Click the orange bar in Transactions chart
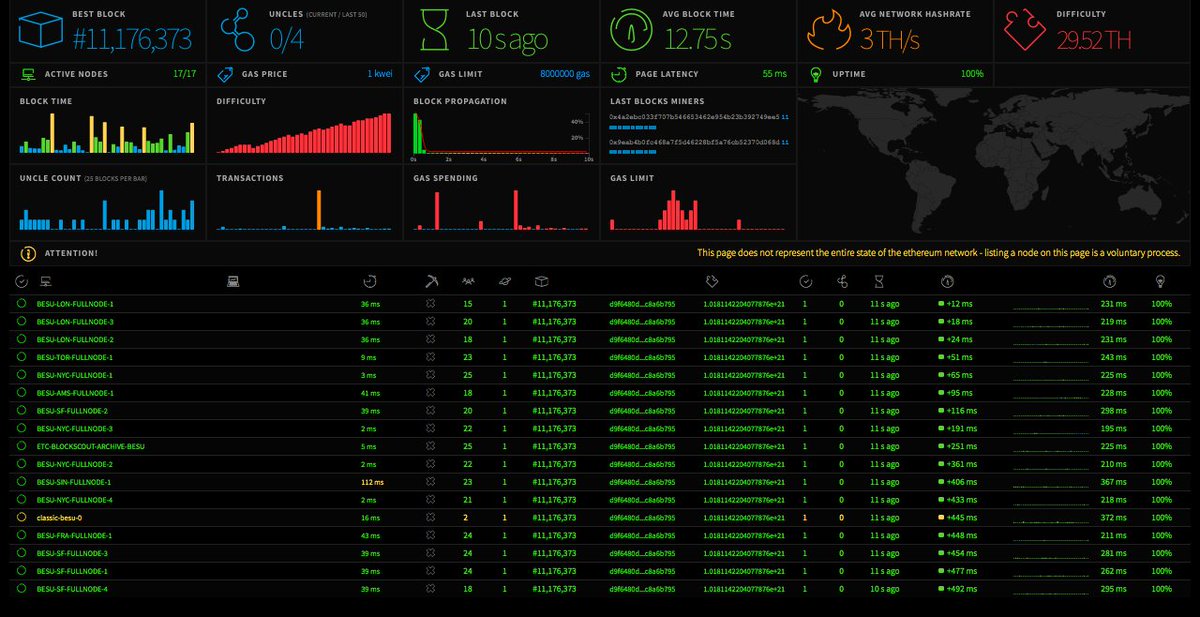This screenshot has height=617, width=1200. click(319, 210)
